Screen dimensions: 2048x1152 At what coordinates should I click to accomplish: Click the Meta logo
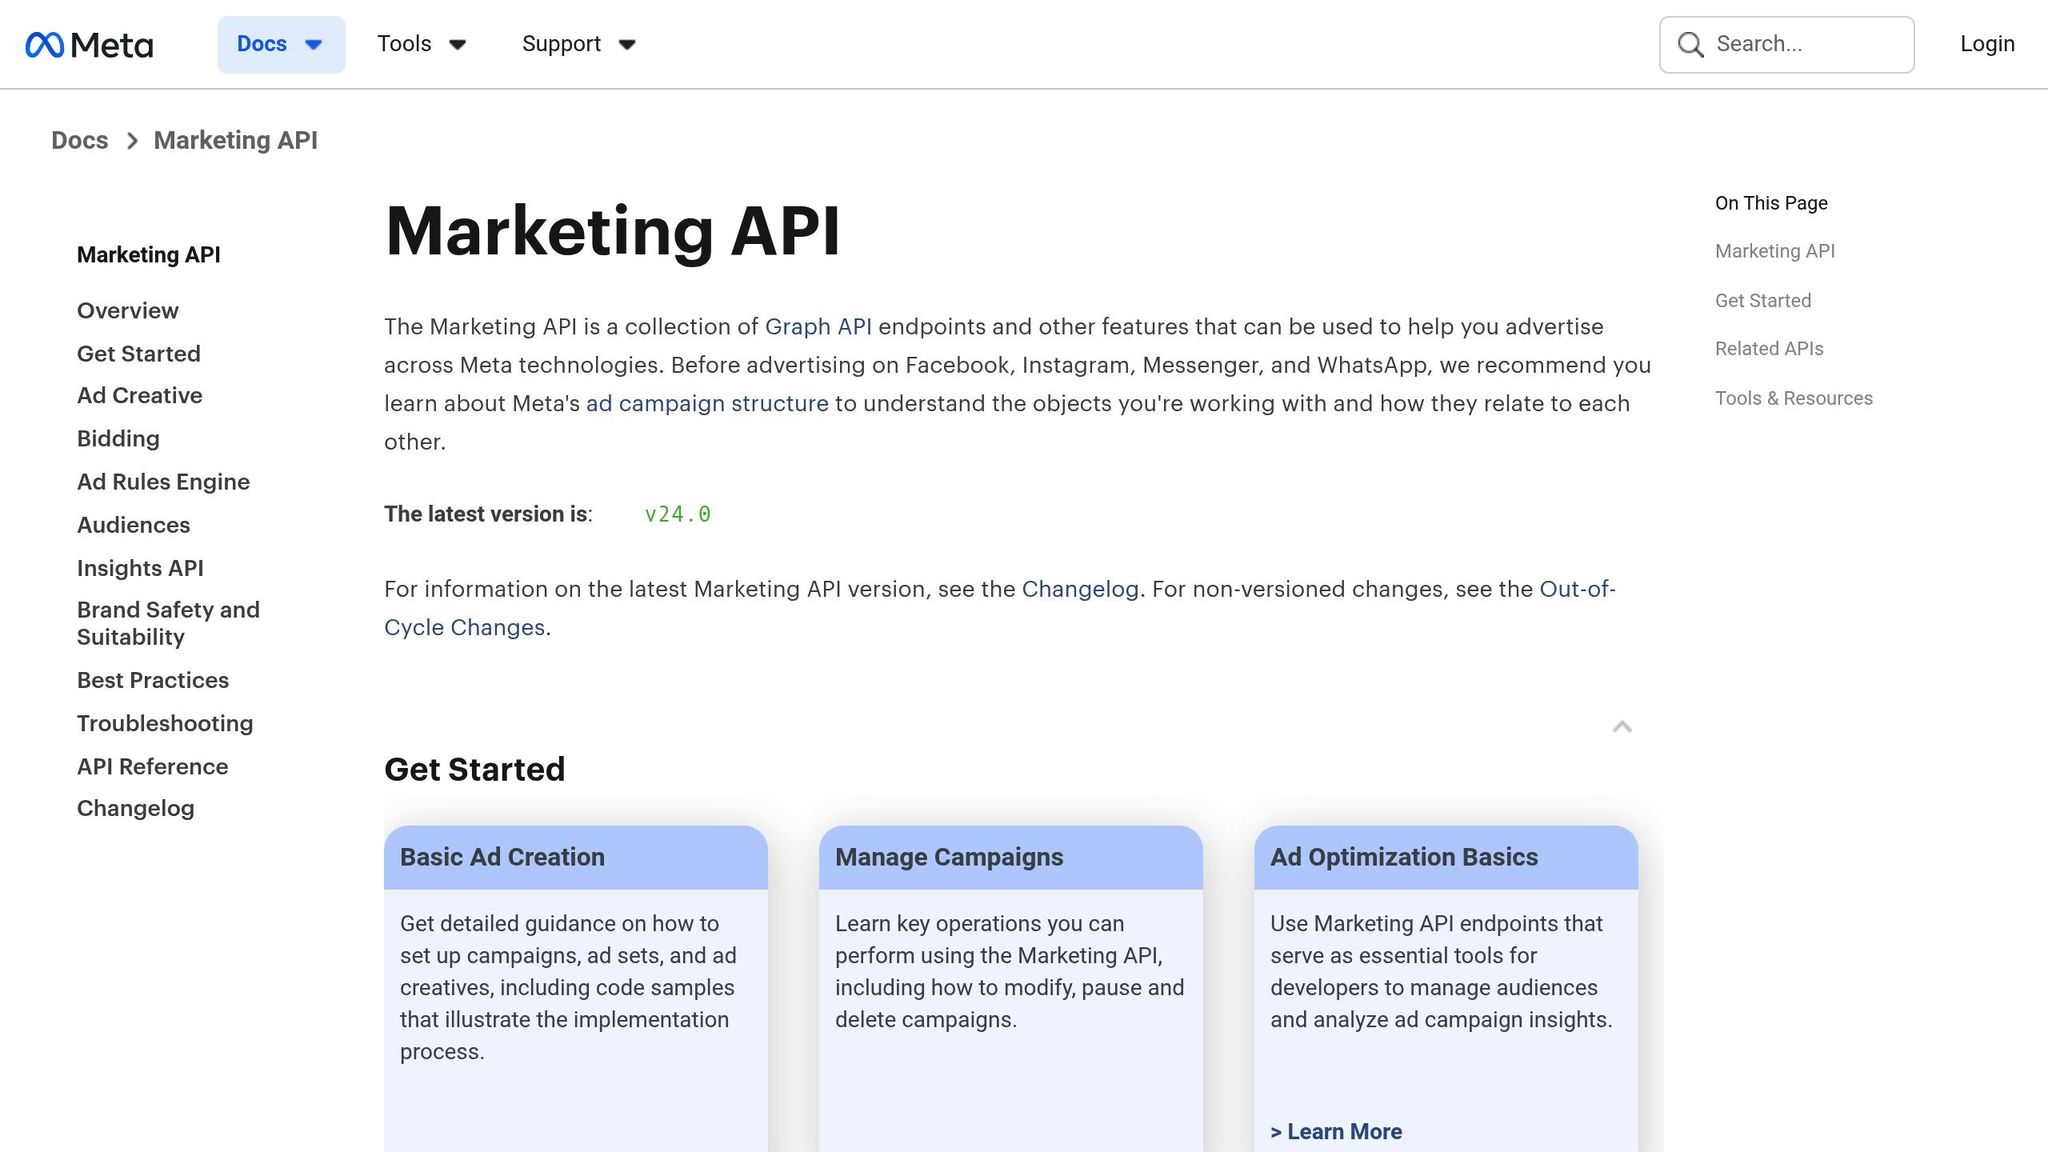[90, 44]
